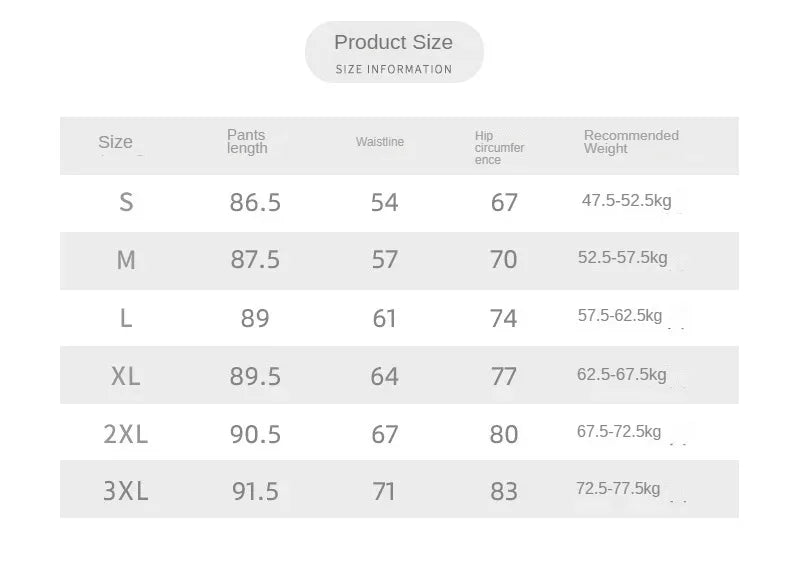Screen dimensions: 790x563
Task: Select the L size row label
Action: click(x=126, y=319)
